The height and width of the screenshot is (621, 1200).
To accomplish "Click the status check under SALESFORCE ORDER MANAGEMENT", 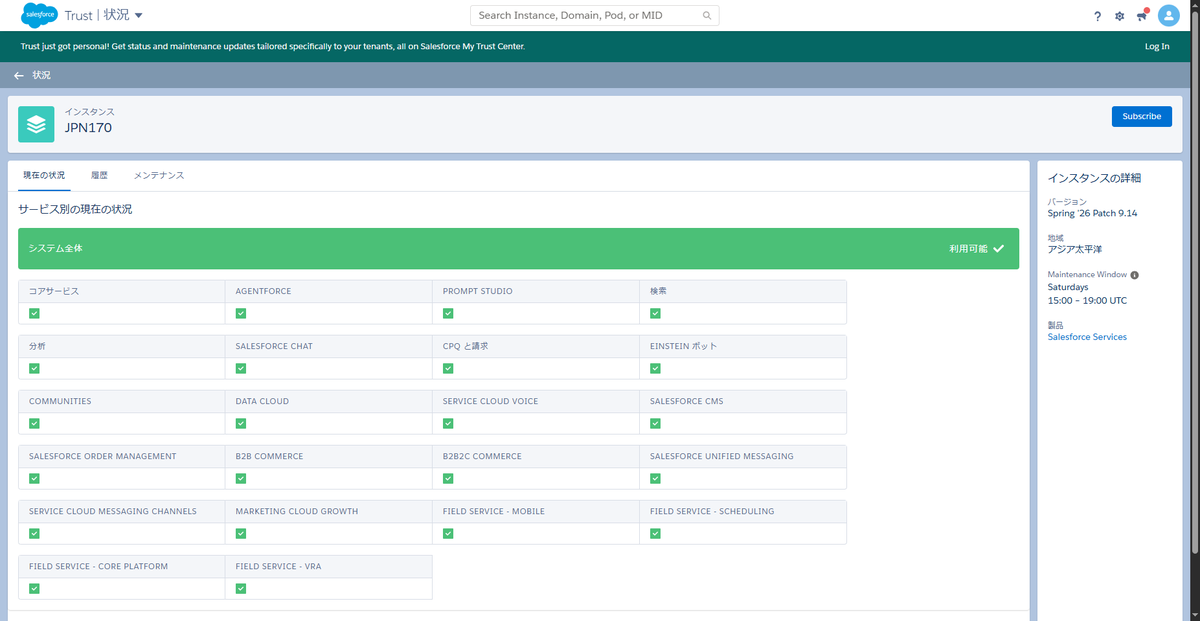I will pos(34,478).
